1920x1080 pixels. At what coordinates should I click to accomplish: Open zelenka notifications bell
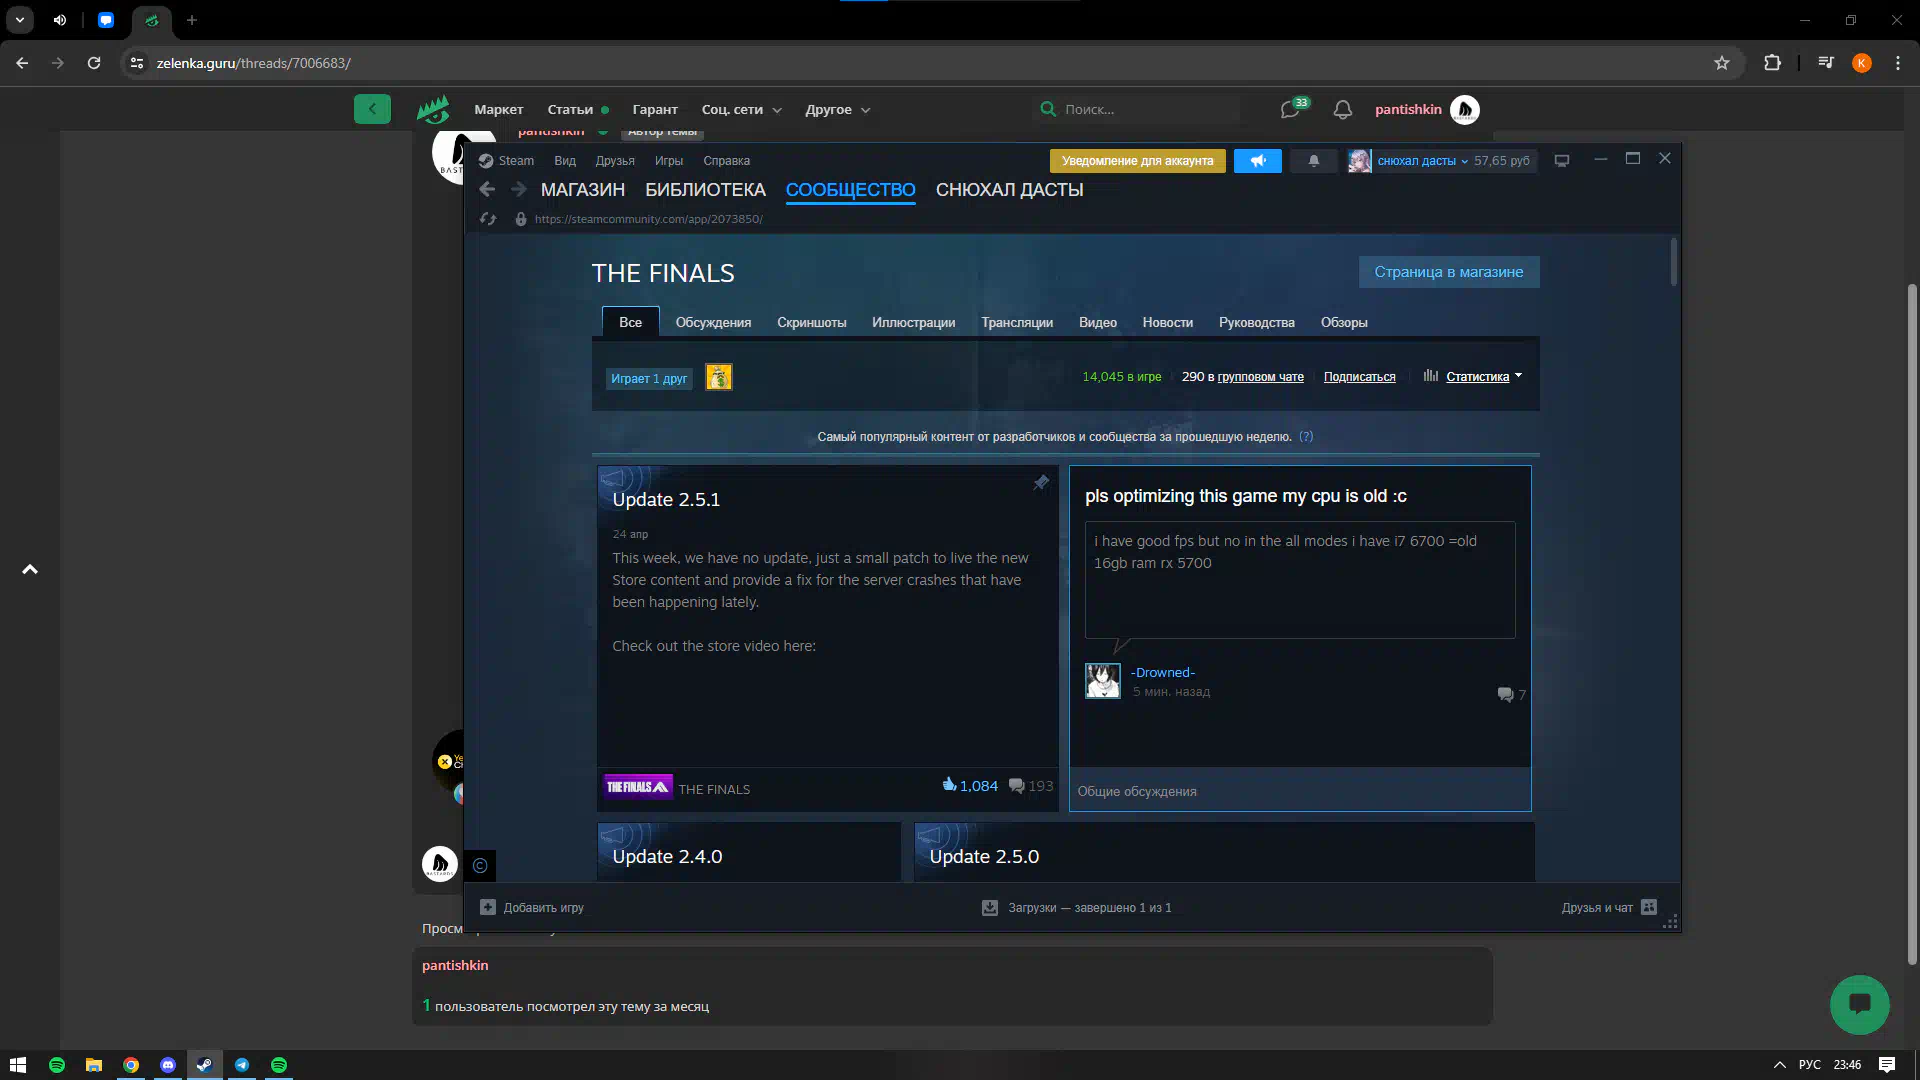pos(1343,110)
